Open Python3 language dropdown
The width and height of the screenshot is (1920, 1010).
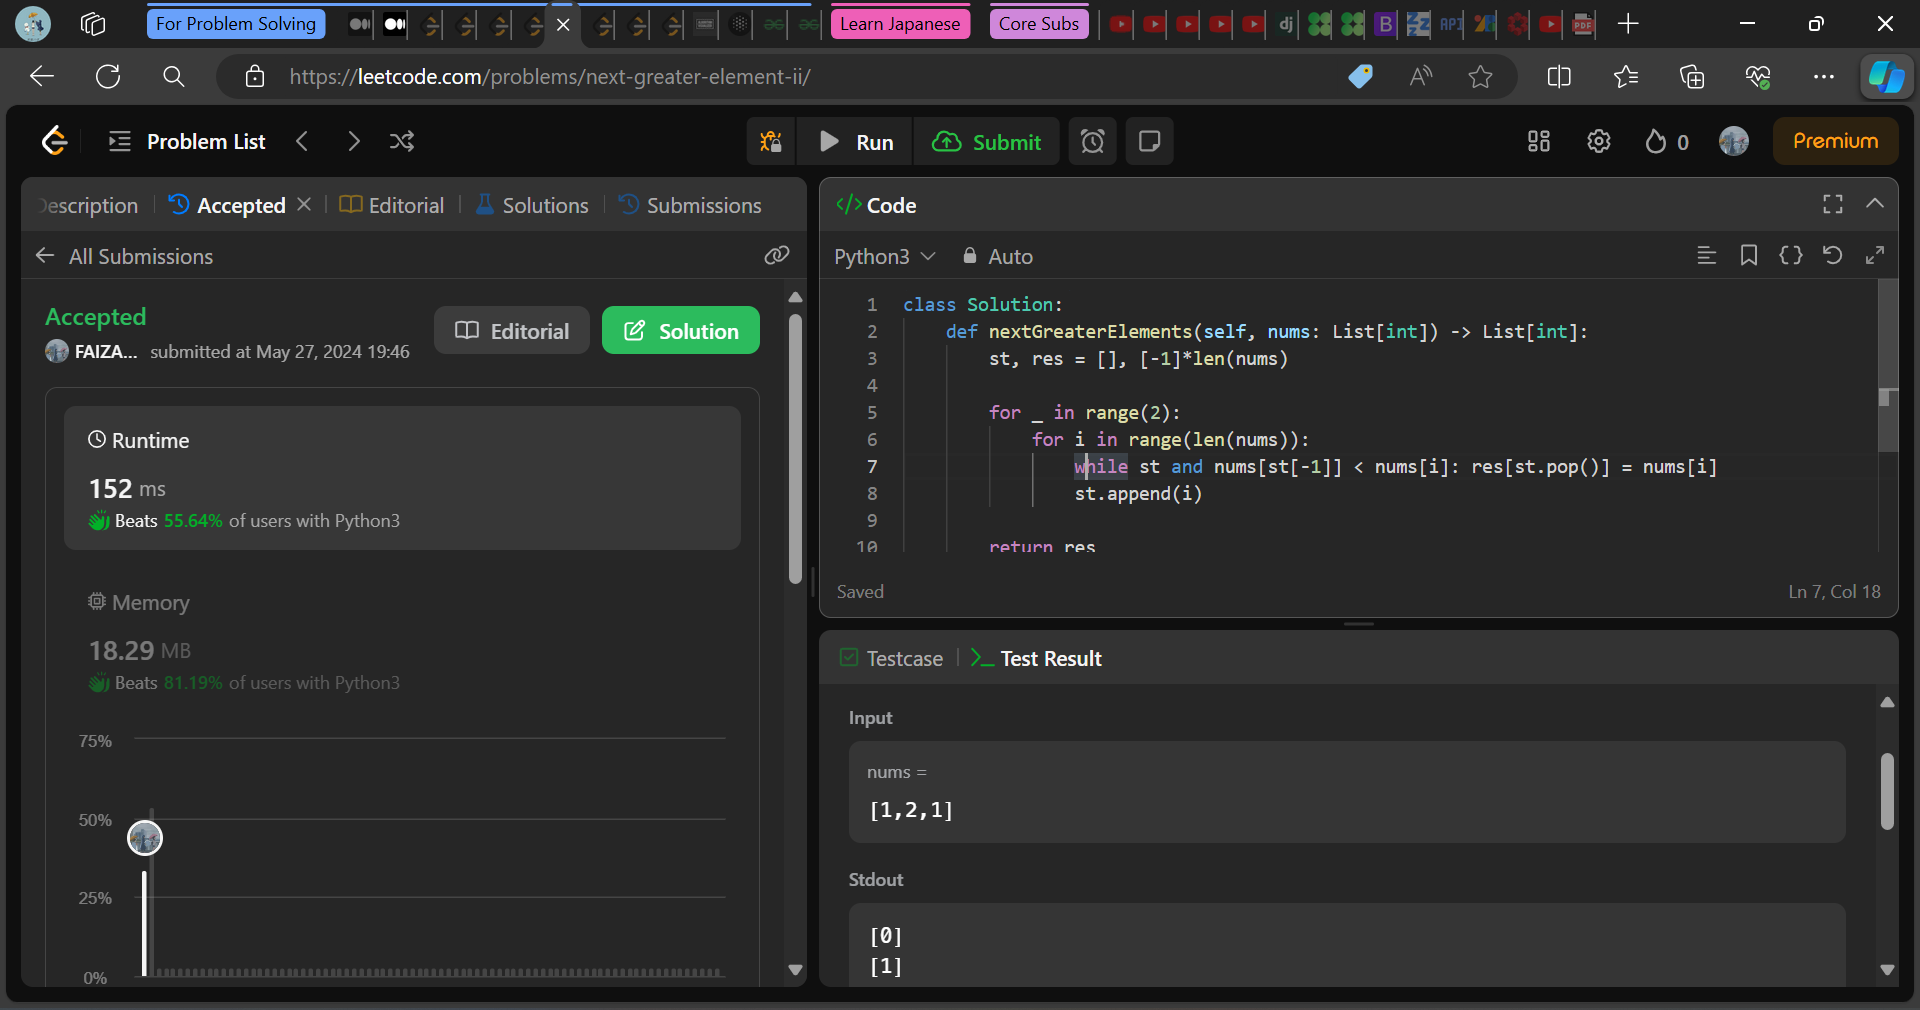(x=884, y=257)
